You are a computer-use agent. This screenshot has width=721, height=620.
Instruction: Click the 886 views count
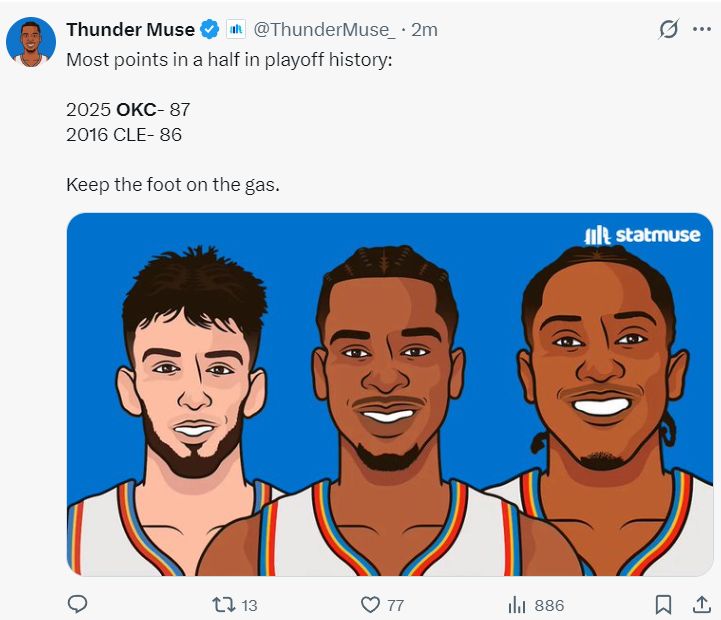(x=549, y=605)
